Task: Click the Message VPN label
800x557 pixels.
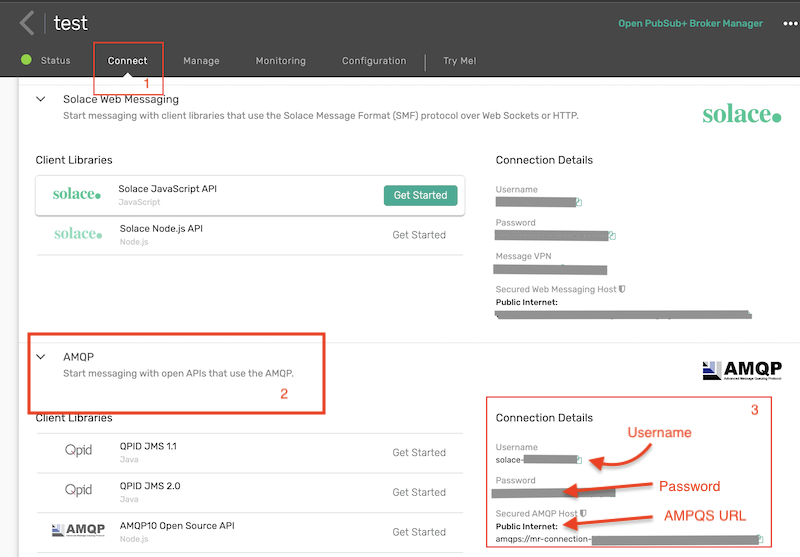Action: coord(523,256)
